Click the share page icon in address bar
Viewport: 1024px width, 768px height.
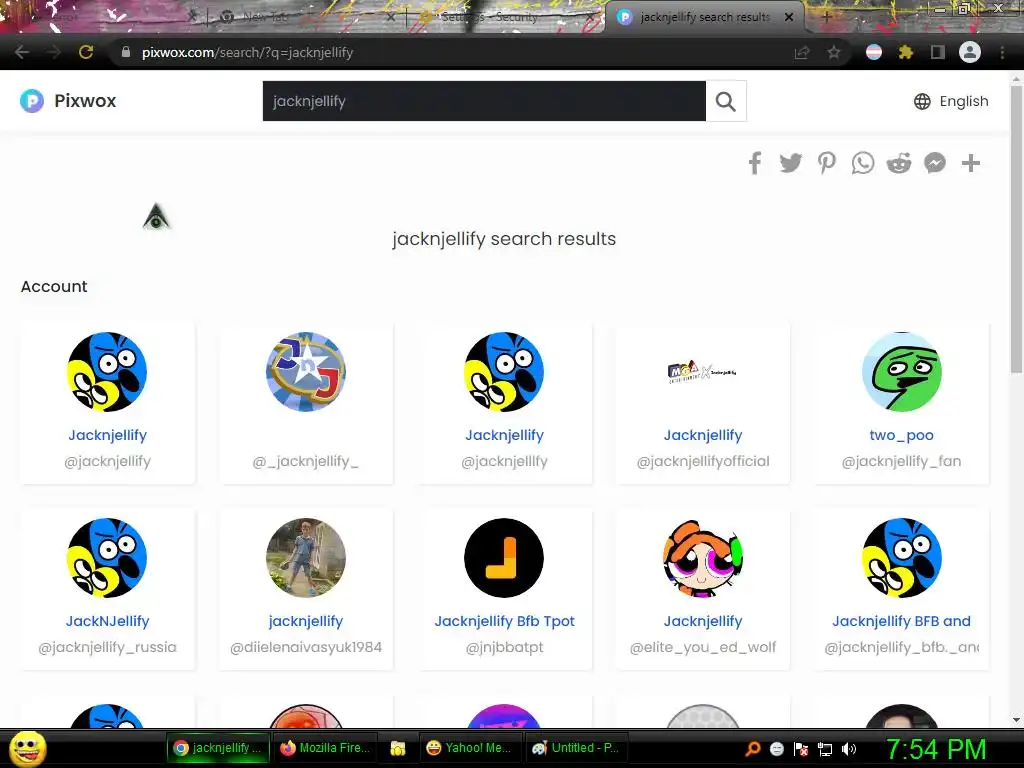coord(802,52)
